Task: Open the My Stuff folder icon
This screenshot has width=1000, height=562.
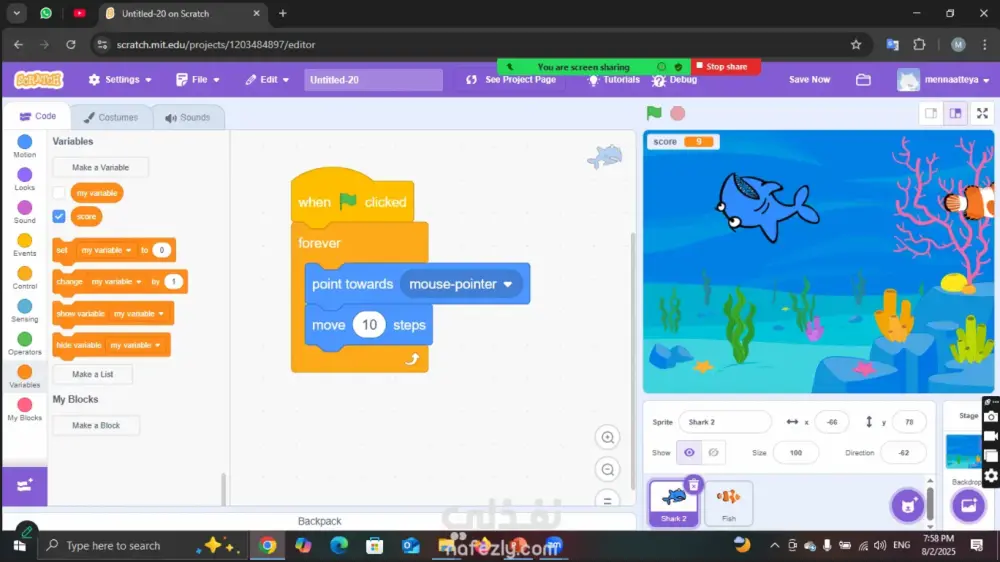Action: [x=863, y=80]
